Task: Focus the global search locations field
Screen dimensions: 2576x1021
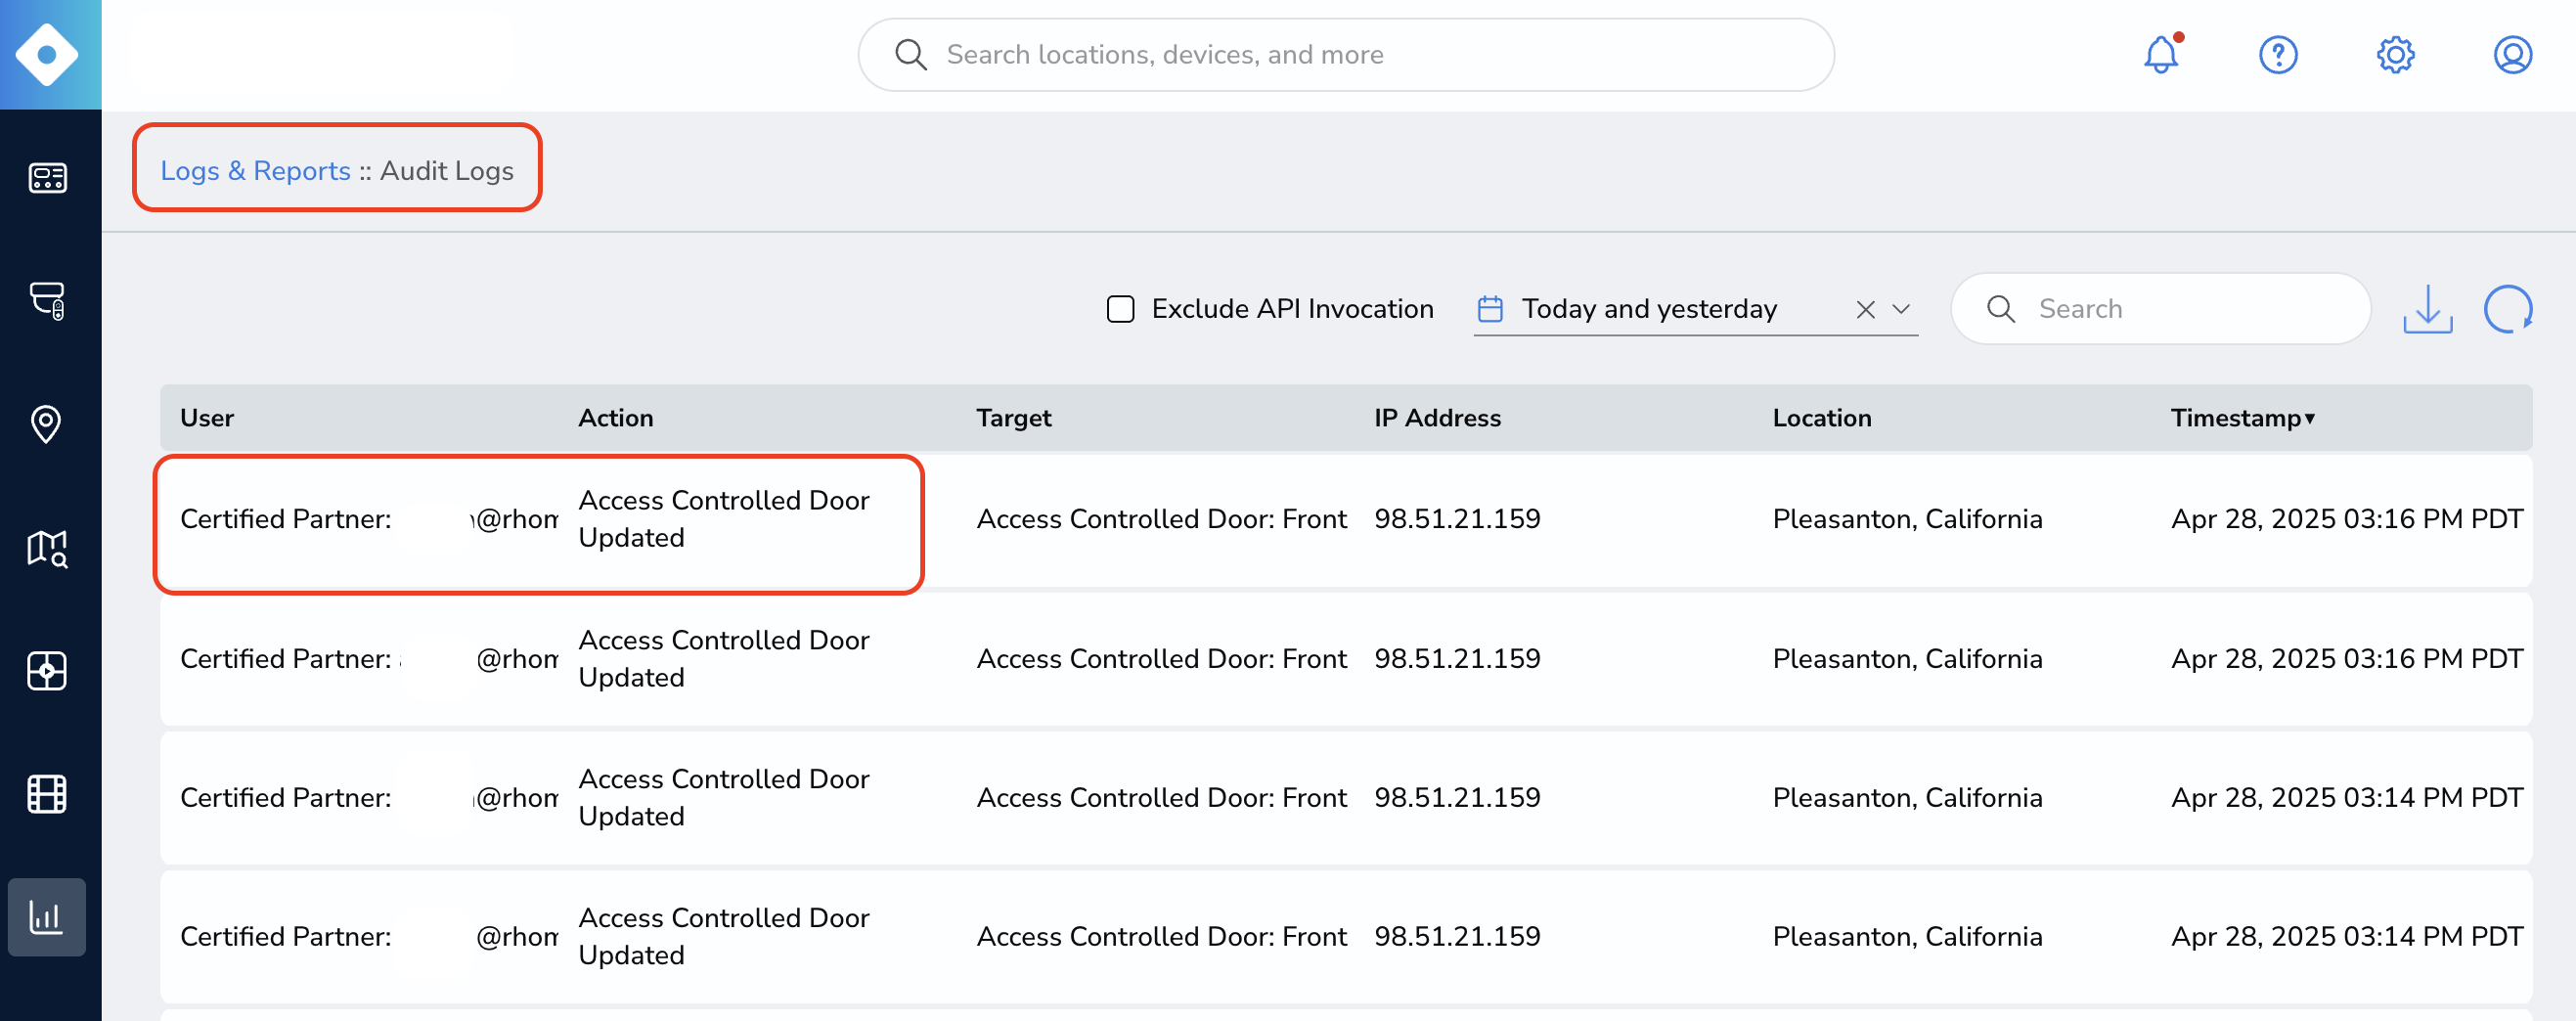Action: point(1345,54)
